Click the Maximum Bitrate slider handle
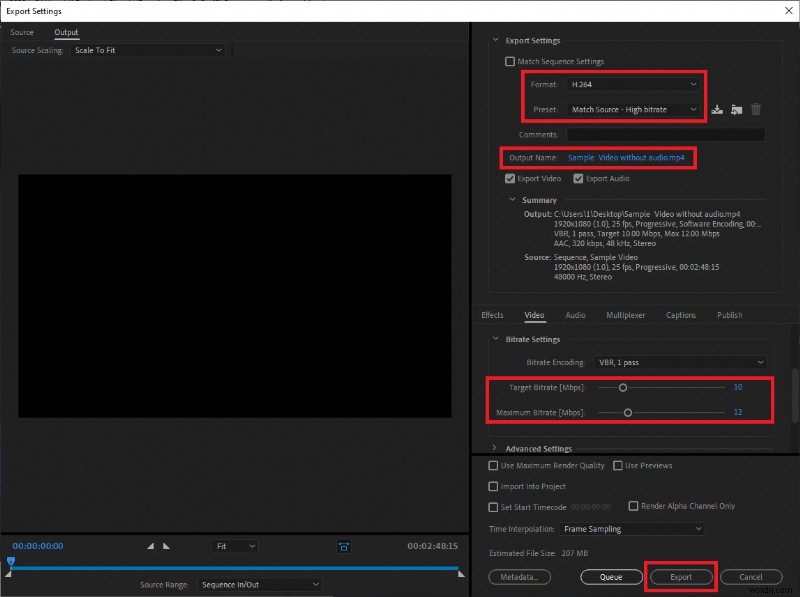The image size is (800, 597). pyautogui.click(x=628, y=412)
